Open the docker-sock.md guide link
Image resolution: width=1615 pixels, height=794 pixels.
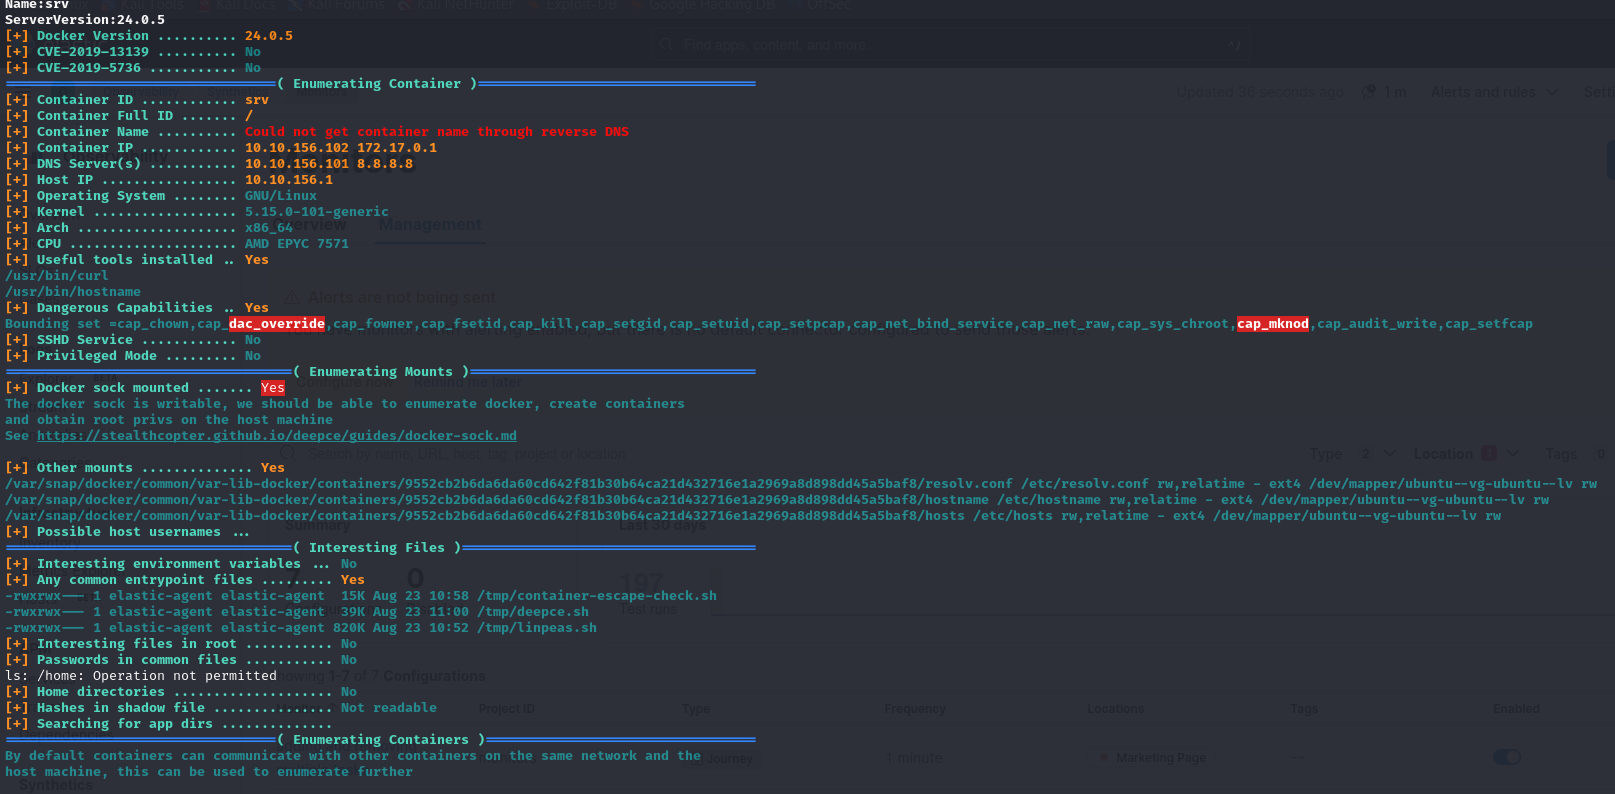(x=277, y=436)
